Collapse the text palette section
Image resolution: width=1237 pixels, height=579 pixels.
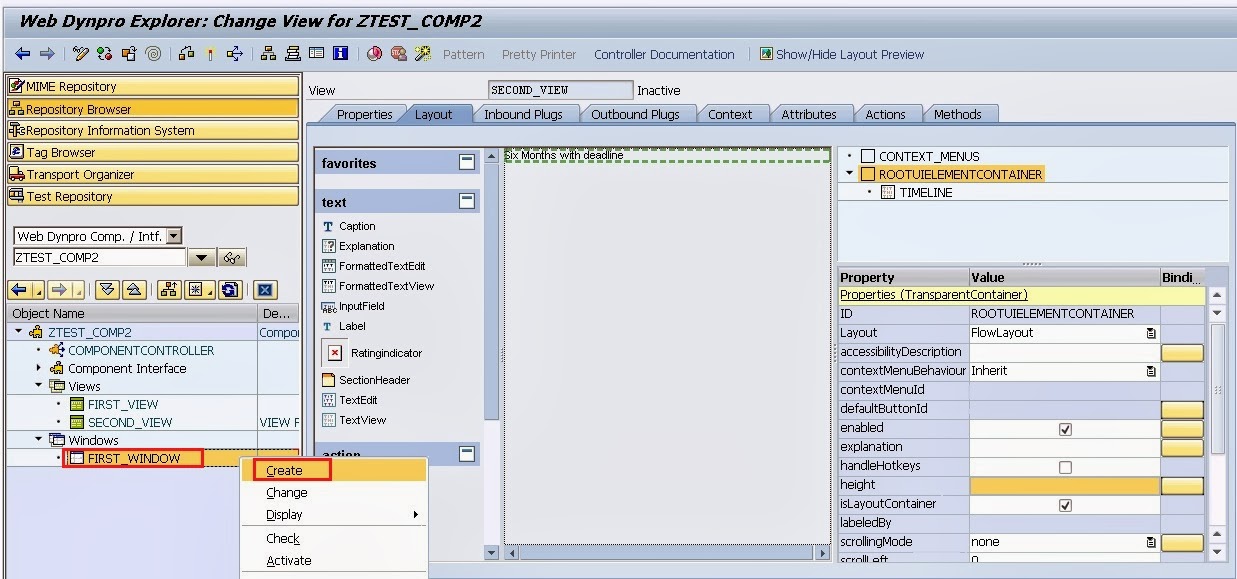coord(467,201)
